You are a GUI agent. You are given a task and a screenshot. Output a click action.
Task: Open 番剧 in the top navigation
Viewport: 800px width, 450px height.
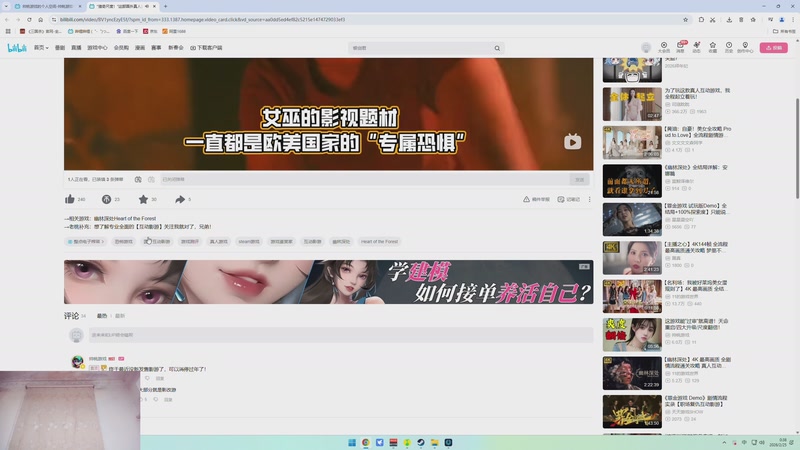(x=60, y=48)
